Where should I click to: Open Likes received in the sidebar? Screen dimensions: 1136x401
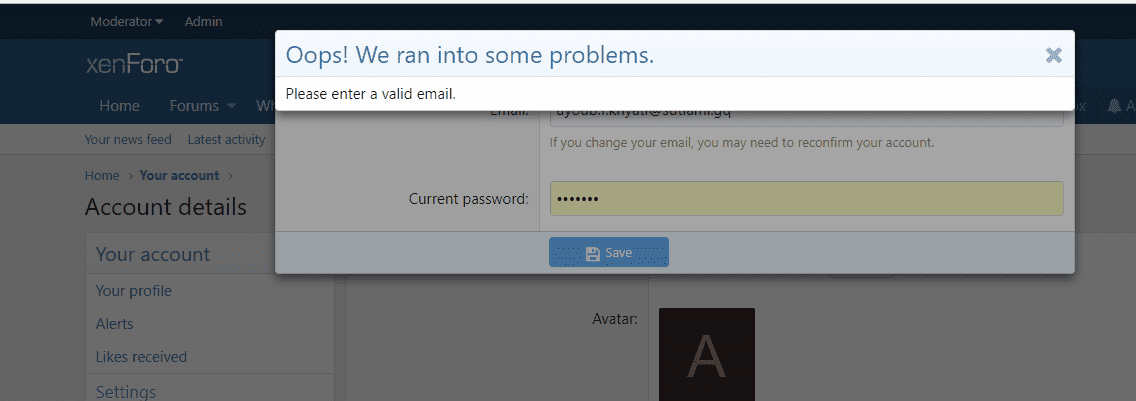click(x=141, y=357)
